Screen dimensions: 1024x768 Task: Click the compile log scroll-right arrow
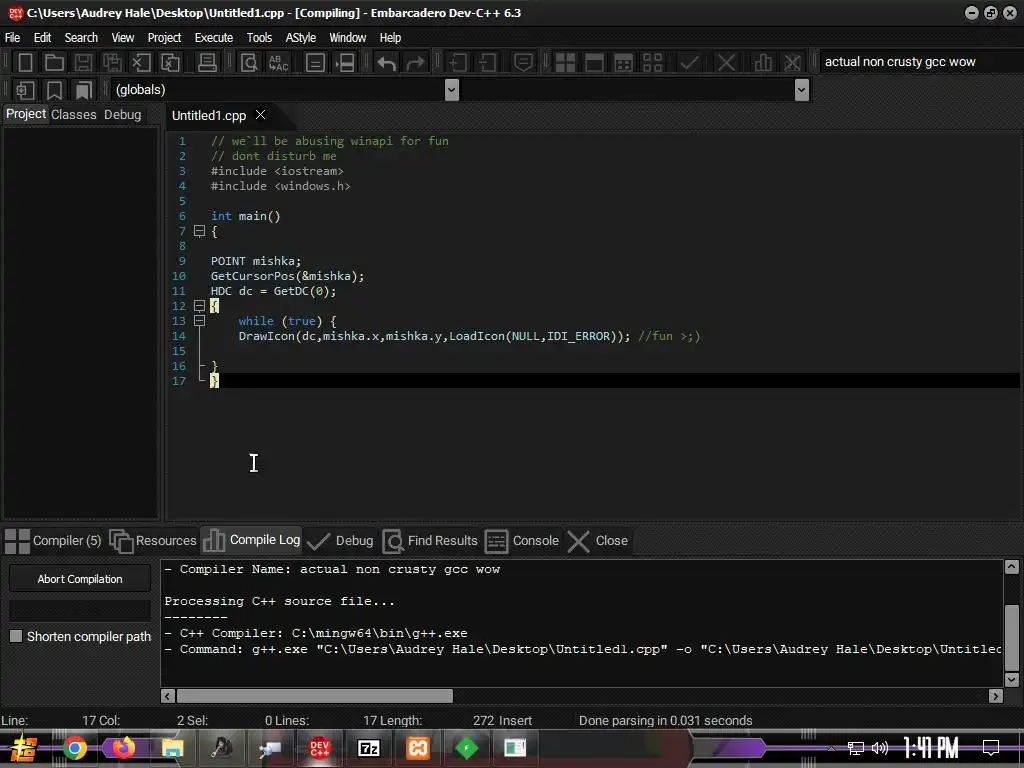coord(996,696)
